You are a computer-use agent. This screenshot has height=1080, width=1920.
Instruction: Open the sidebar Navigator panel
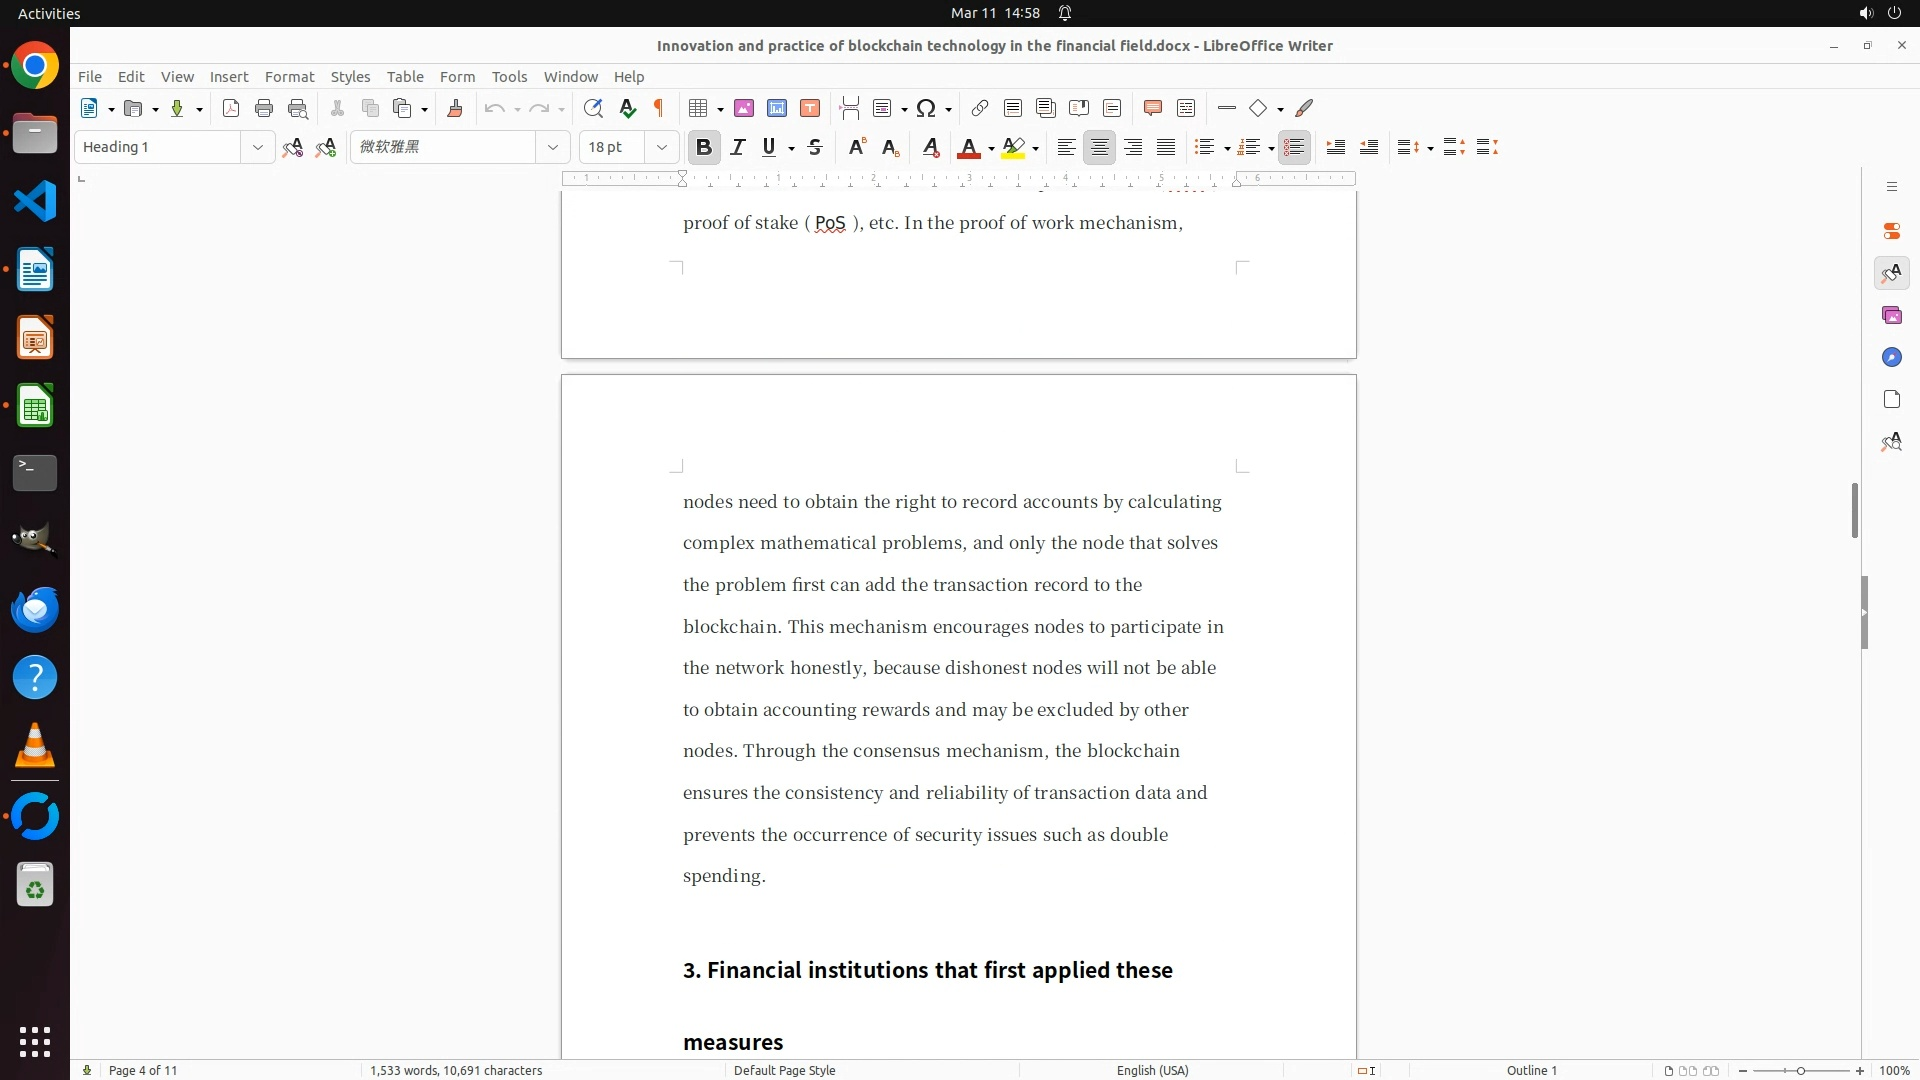(1891, 357)
